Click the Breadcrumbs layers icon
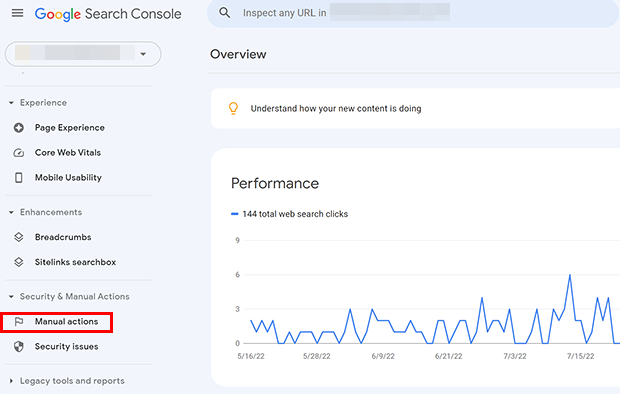 pyautogui.click(x=19, y=237)
